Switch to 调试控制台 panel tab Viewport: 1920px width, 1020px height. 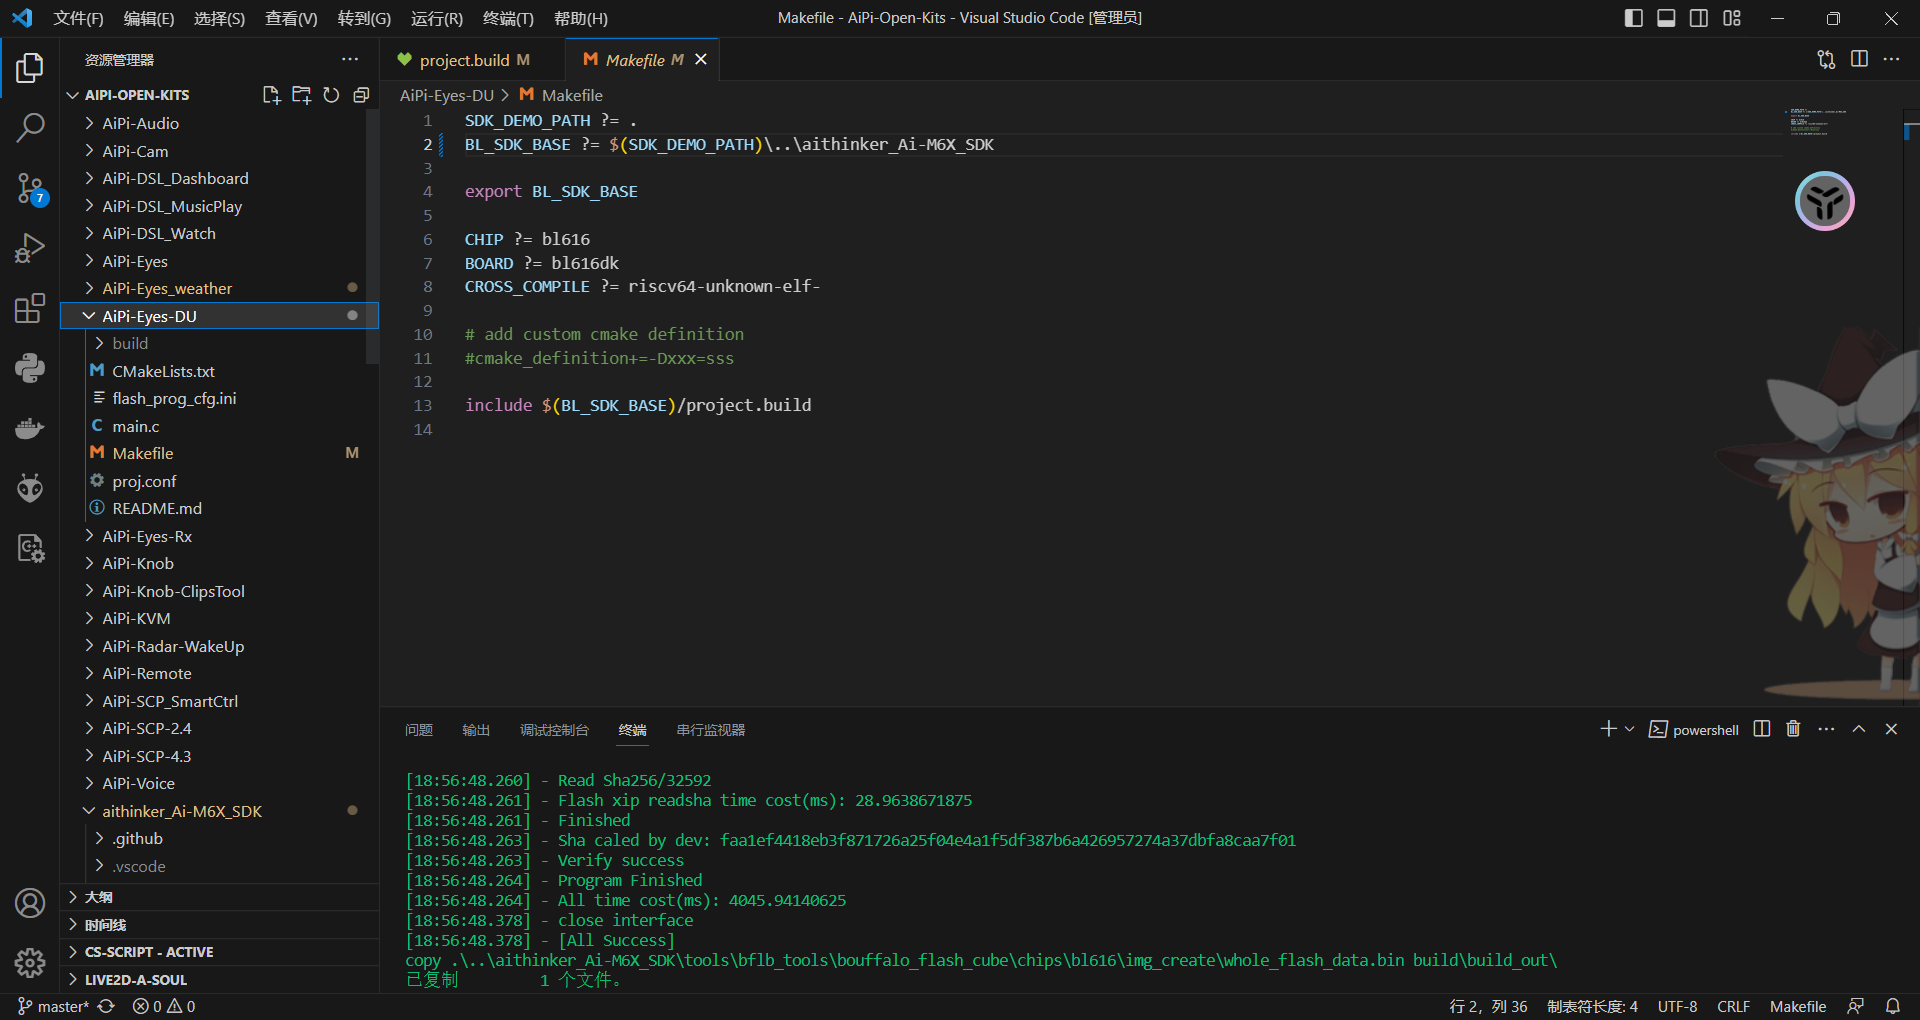[x=554, y=730]
